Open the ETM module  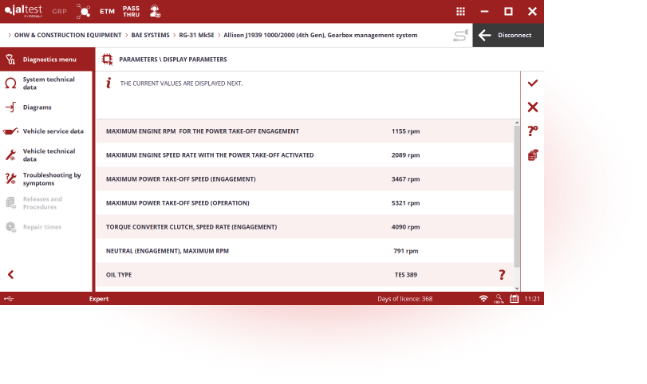tap(107, 12)
